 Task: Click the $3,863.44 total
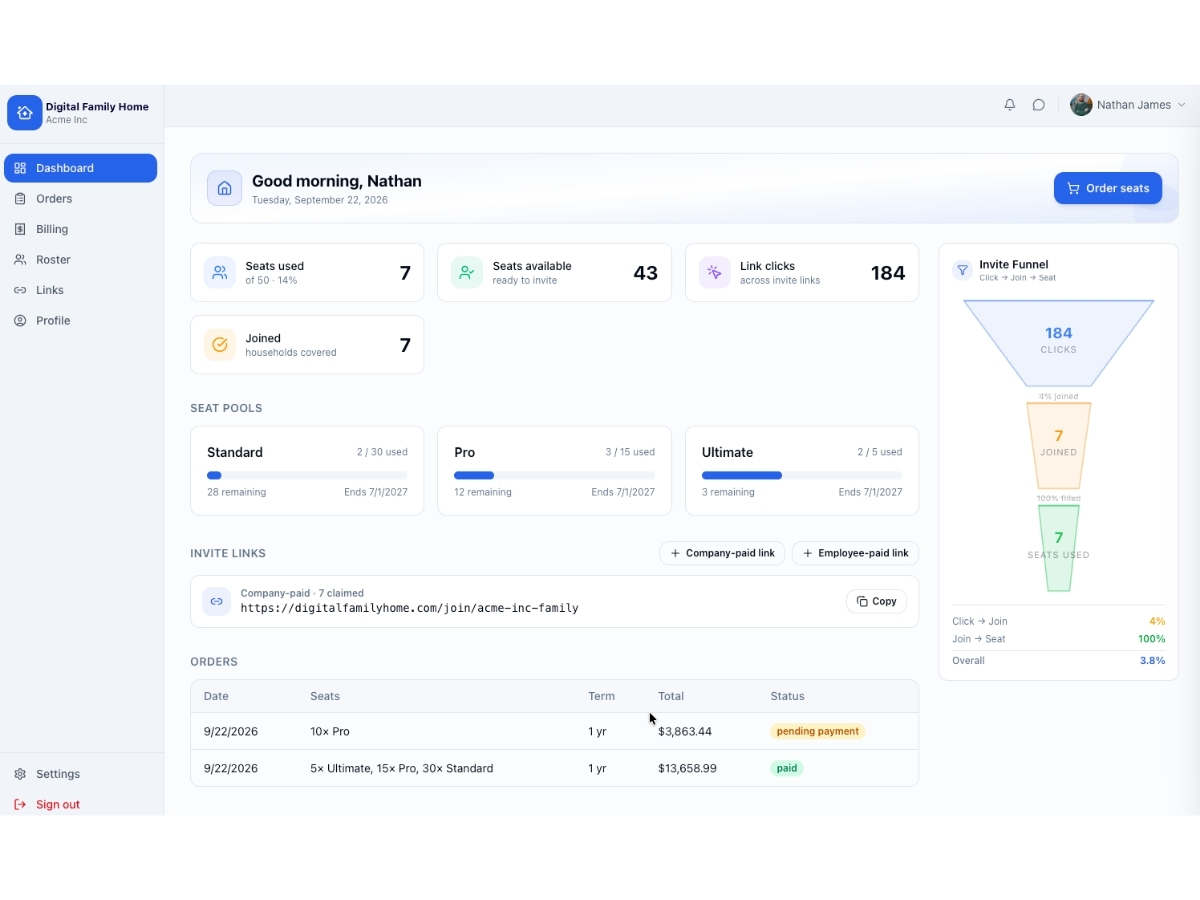685,731
